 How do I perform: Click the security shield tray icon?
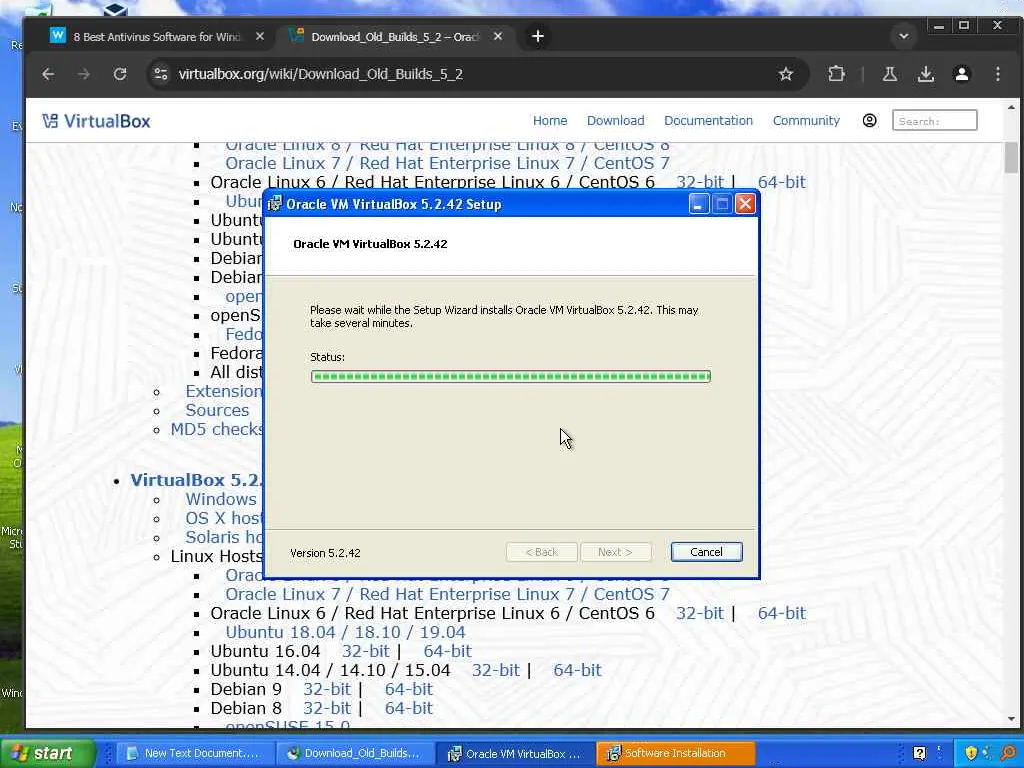(x=971, y=754)
